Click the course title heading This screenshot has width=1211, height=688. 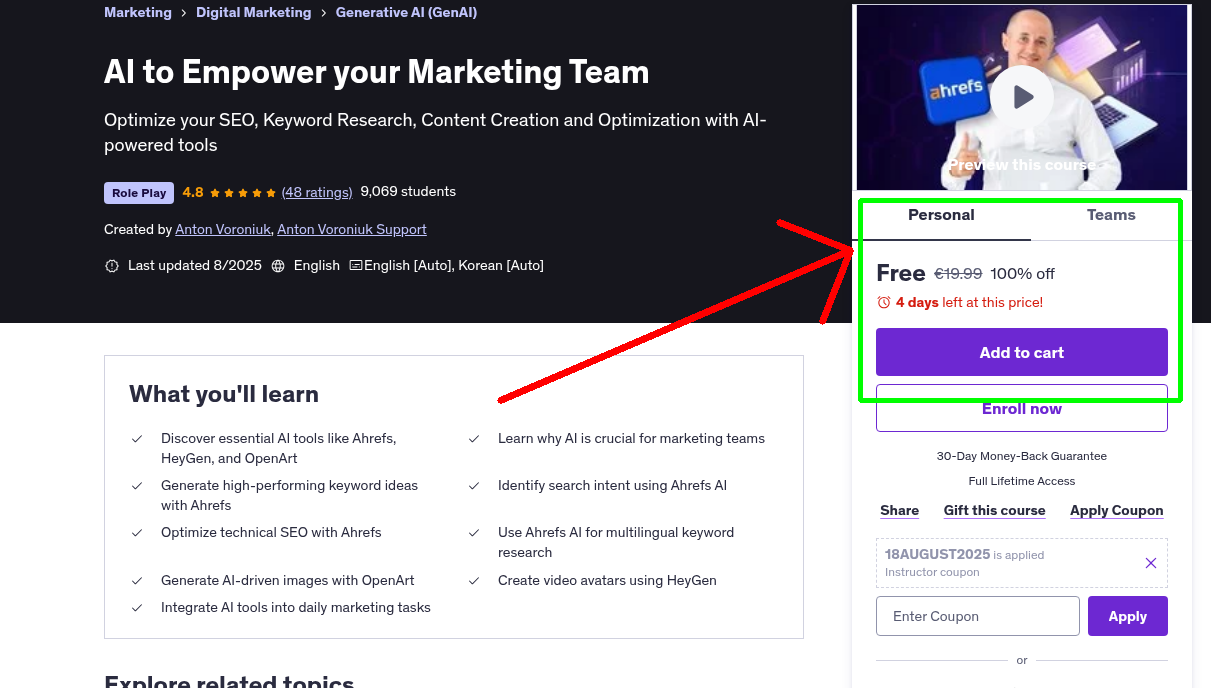(x=377, y=72)
